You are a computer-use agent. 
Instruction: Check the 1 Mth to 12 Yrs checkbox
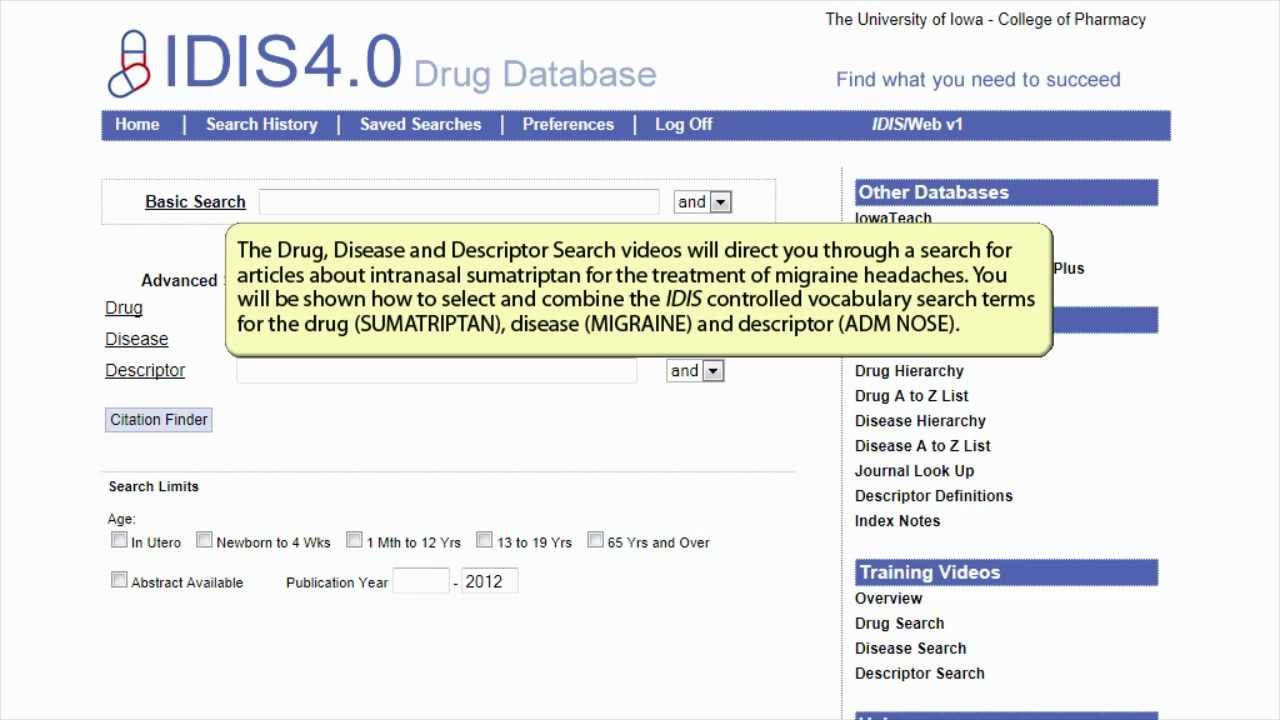(x=354, y=540)
